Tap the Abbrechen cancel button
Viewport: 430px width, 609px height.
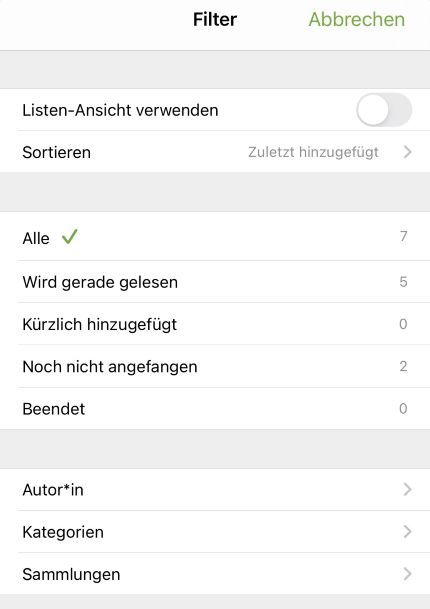(x=357, y=19)
